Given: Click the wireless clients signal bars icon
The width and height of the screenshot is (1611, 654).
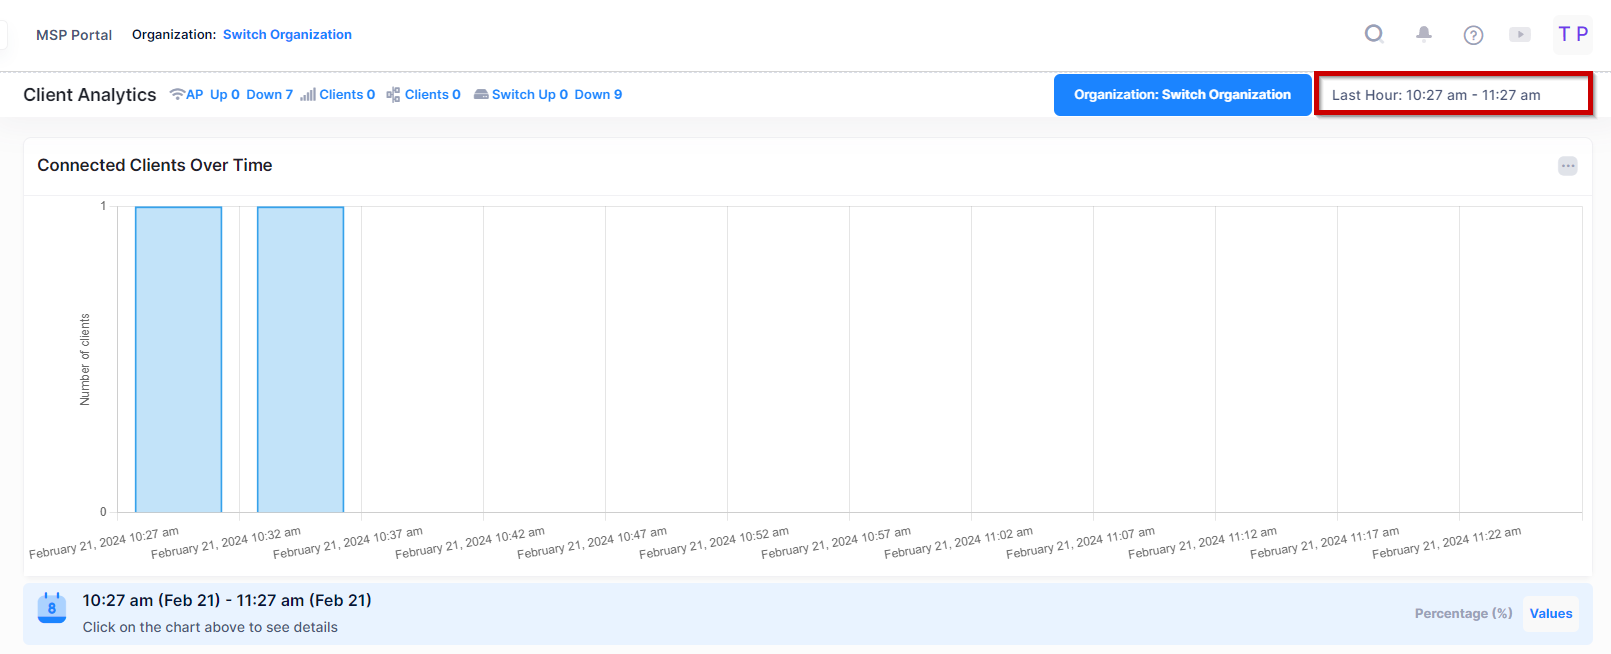Looking at the screenshot, I should click(308, 95).
